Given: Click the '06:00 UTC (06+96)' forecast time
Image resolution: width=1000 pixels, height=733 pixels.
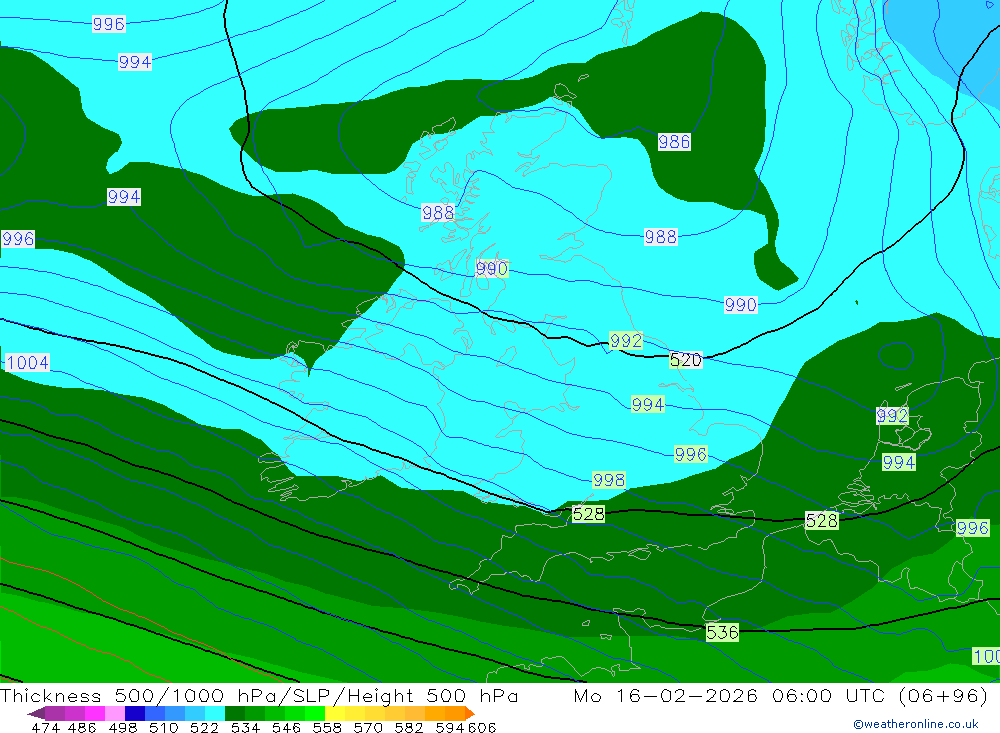Looking at the screenshot, I should pos(879,695).
